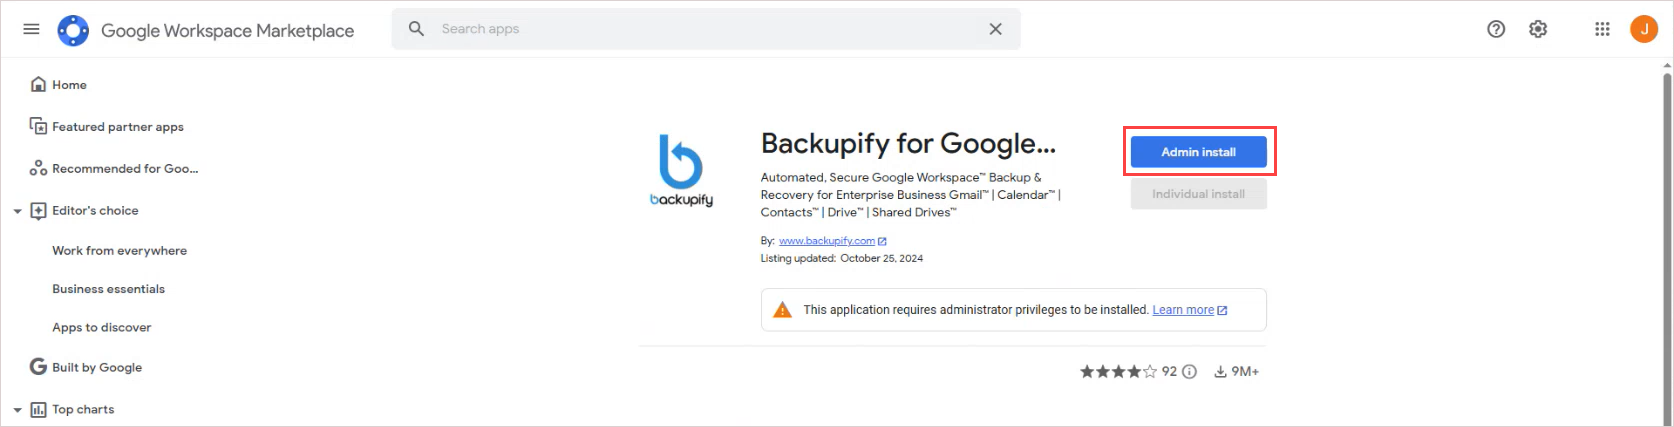Open the account avatar J
Screen dimensions: 1674x427
(1644, 29)
